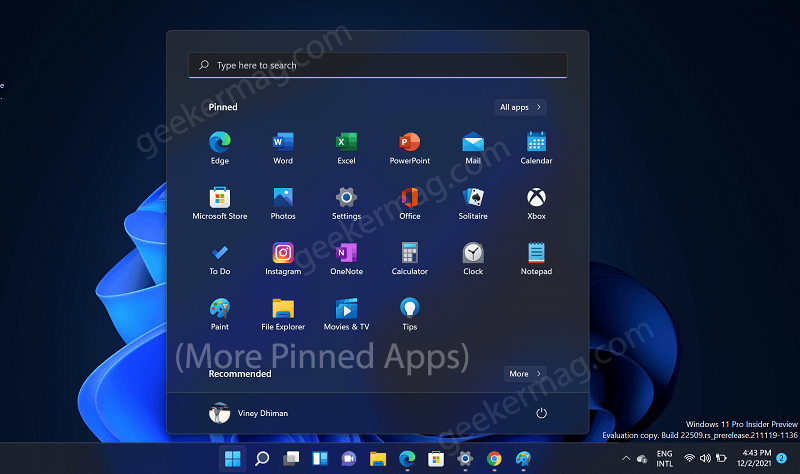Open the Clock app
The image size is (800, 474).
473,259
